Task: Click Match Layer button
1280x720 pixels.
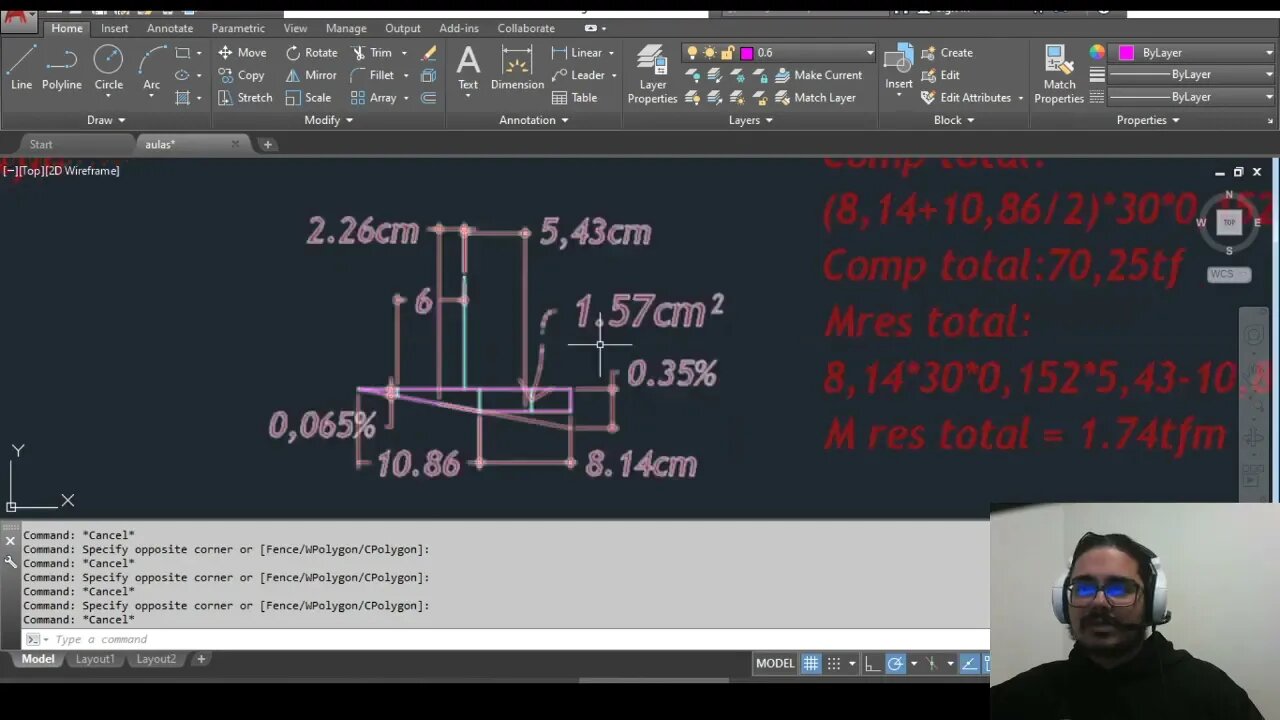Action: coord(815,98)
